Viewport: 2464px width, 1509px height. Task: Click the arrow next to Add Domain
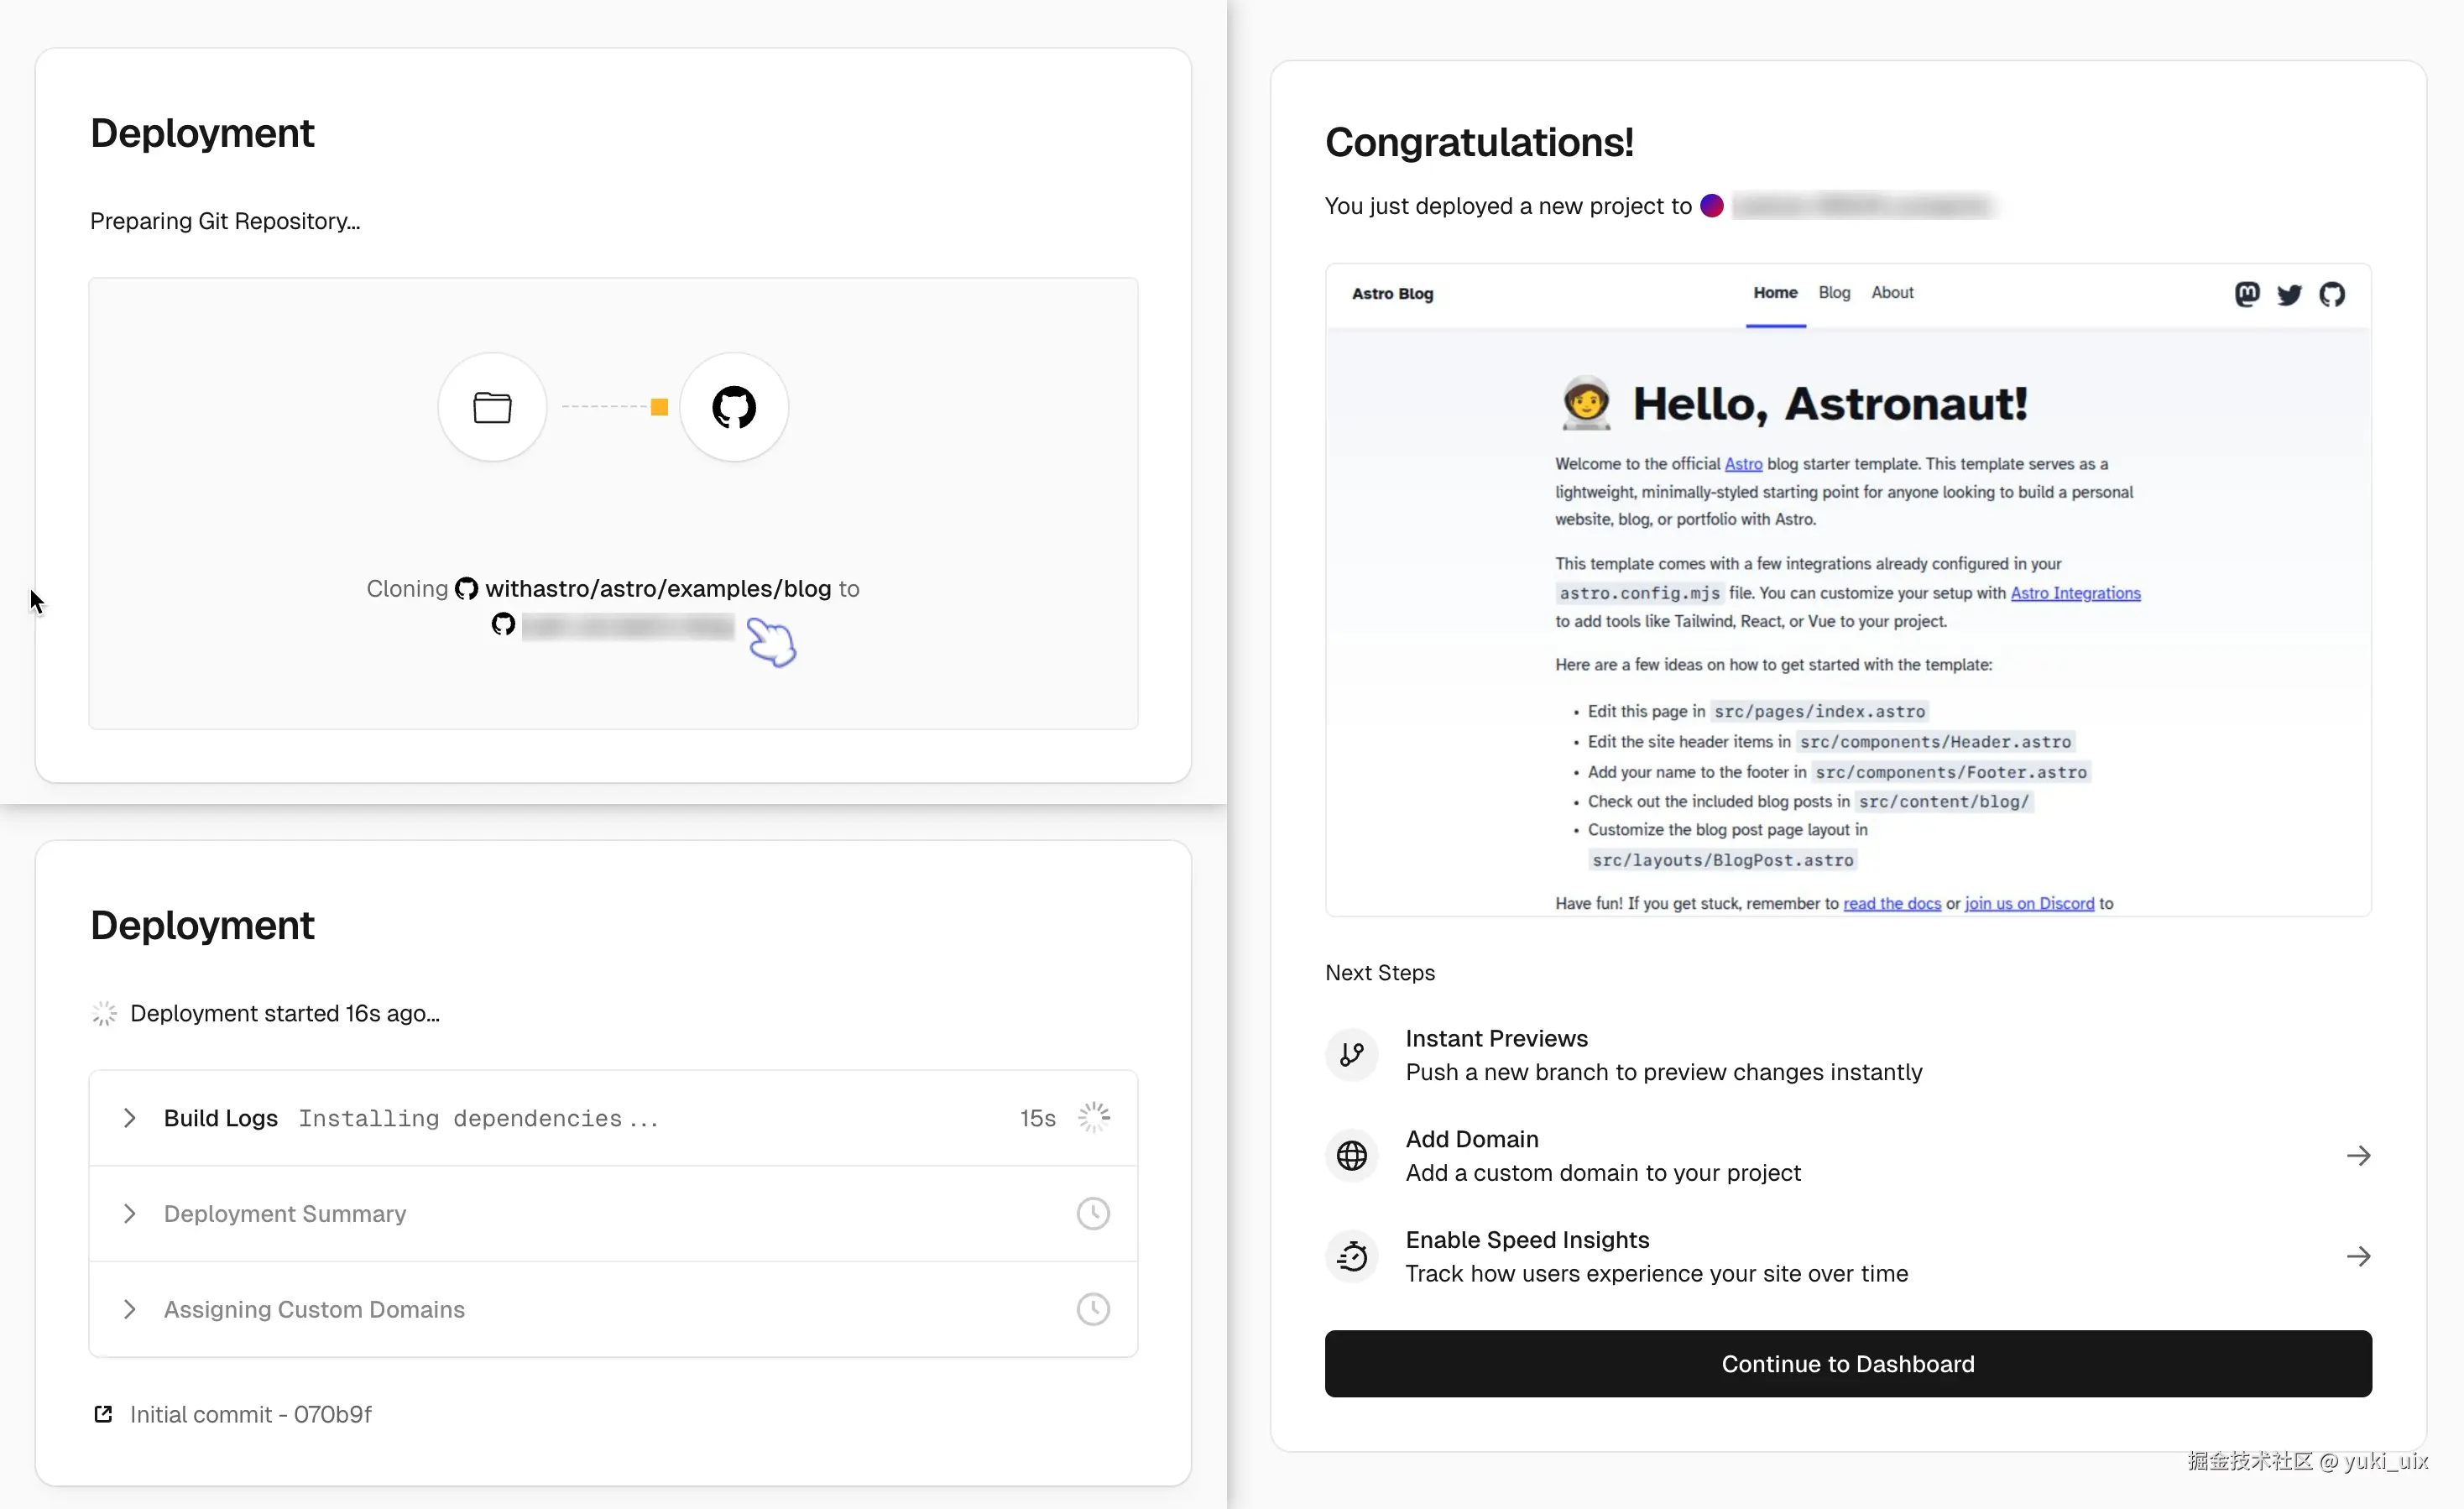pos(2358,1155)
